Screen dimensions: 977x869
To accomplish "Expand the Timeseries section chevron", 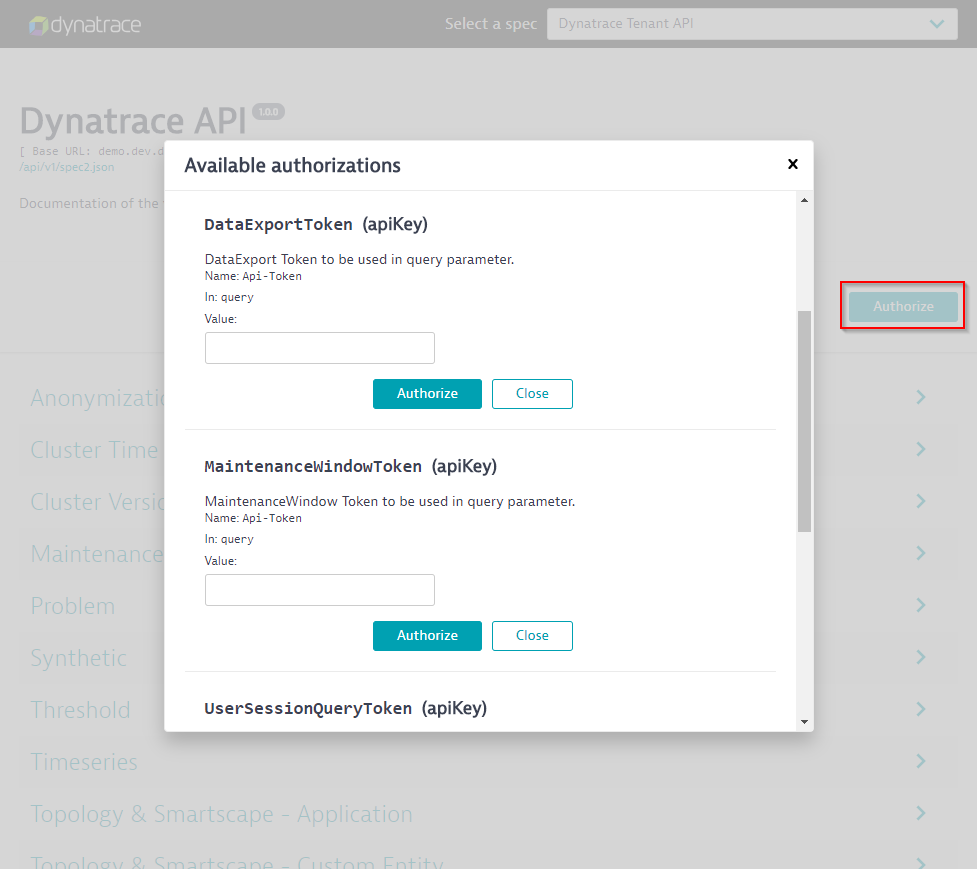I will pyautogui.click(x=920, y=761).
